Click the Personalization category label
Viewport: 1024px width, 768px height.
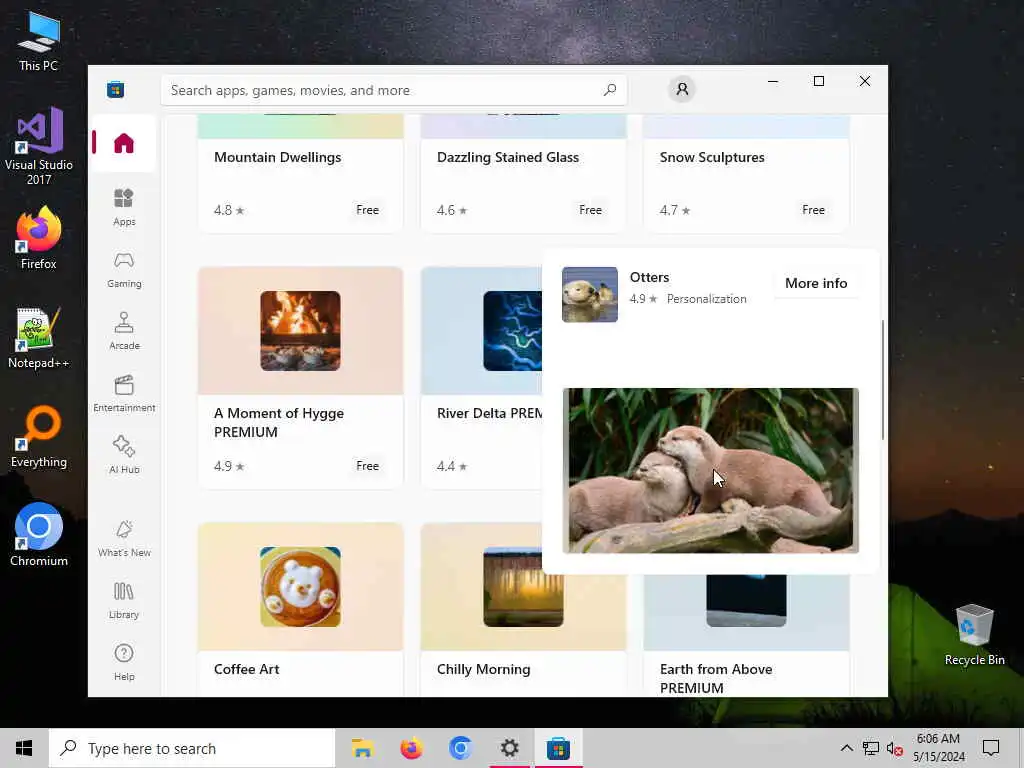point(707,299)
